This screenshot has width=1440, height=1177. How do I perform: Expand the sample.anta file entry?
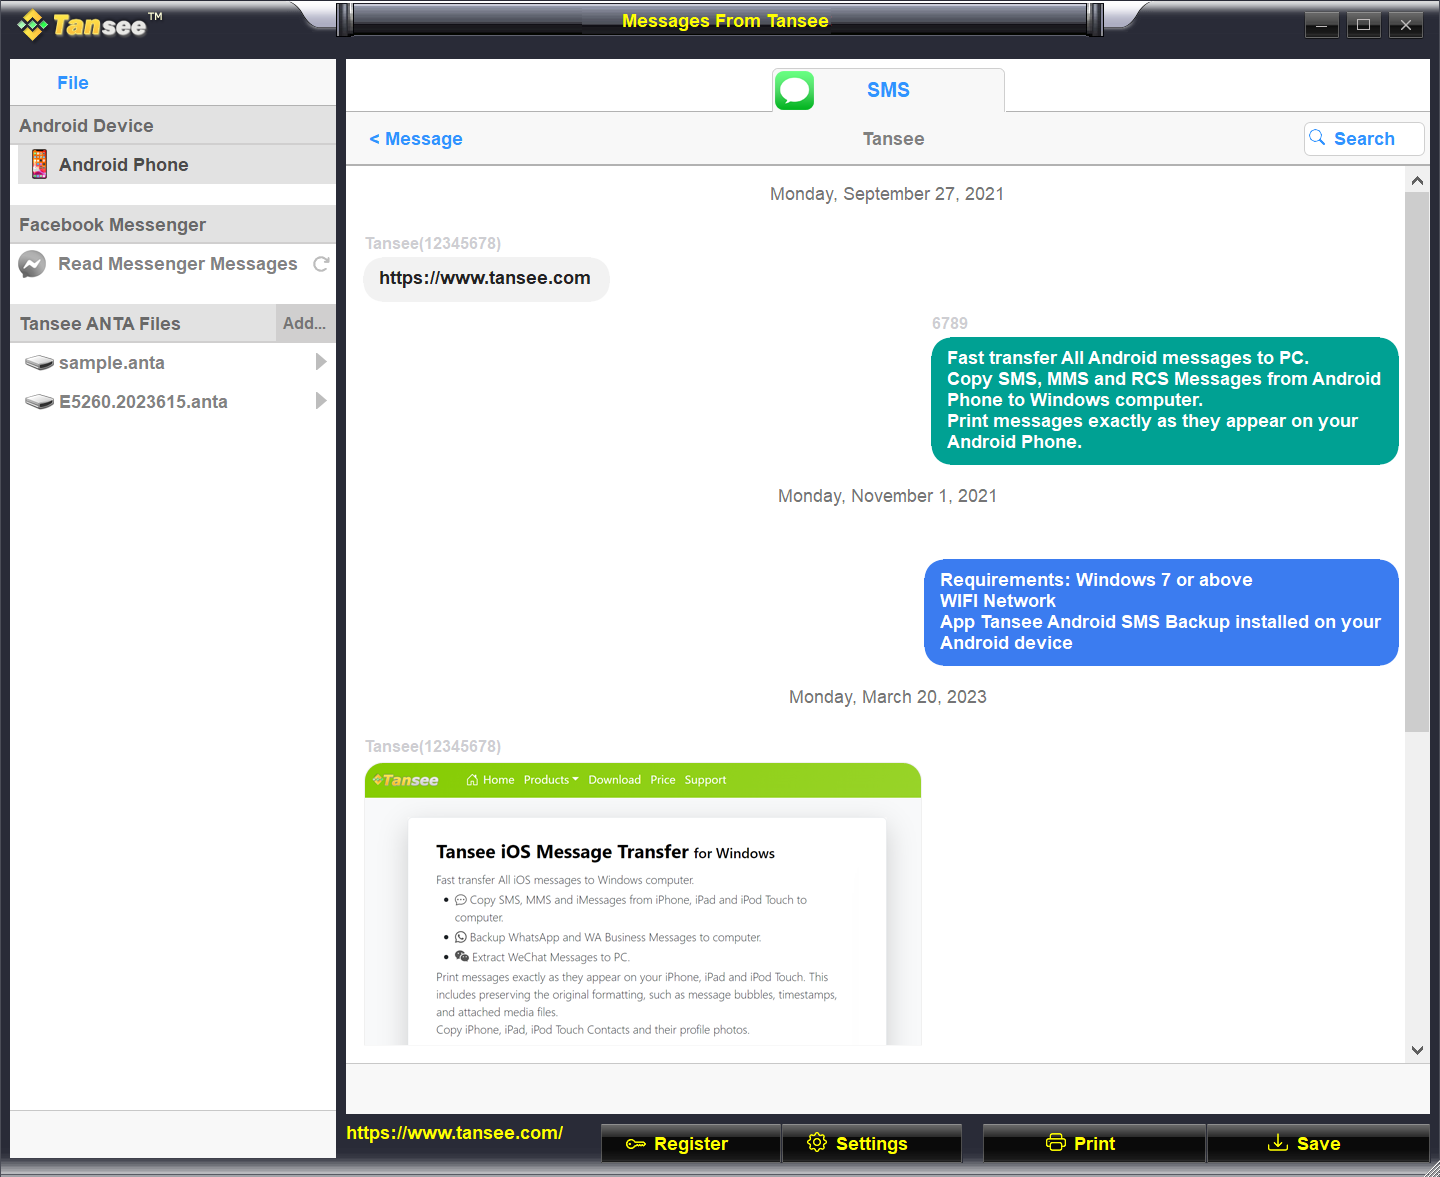click(320, 362)
